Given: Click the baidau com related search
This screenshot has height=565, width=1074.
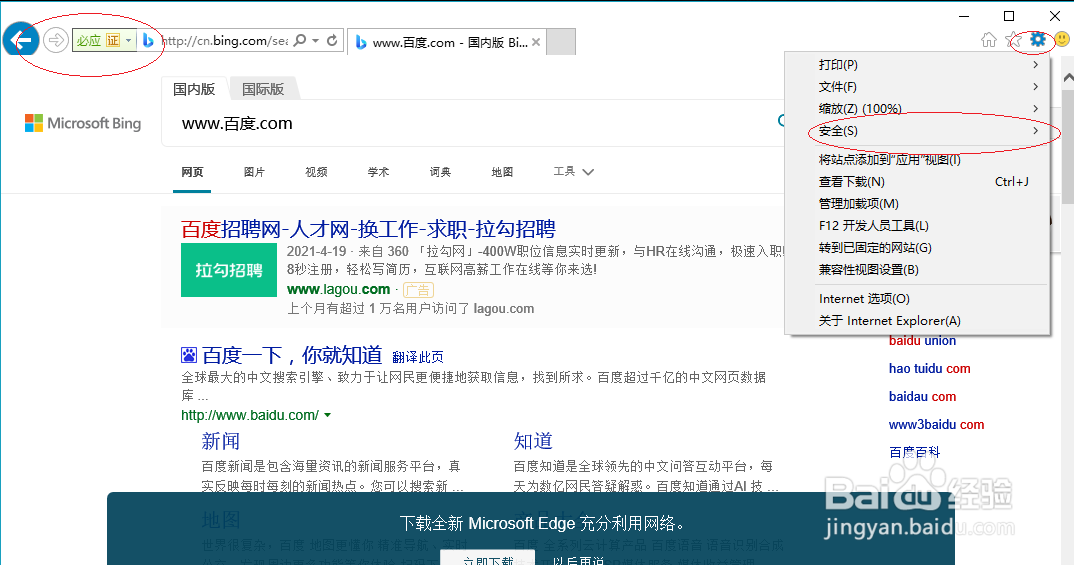Looking at the screenshot, I should coord(922,397).
